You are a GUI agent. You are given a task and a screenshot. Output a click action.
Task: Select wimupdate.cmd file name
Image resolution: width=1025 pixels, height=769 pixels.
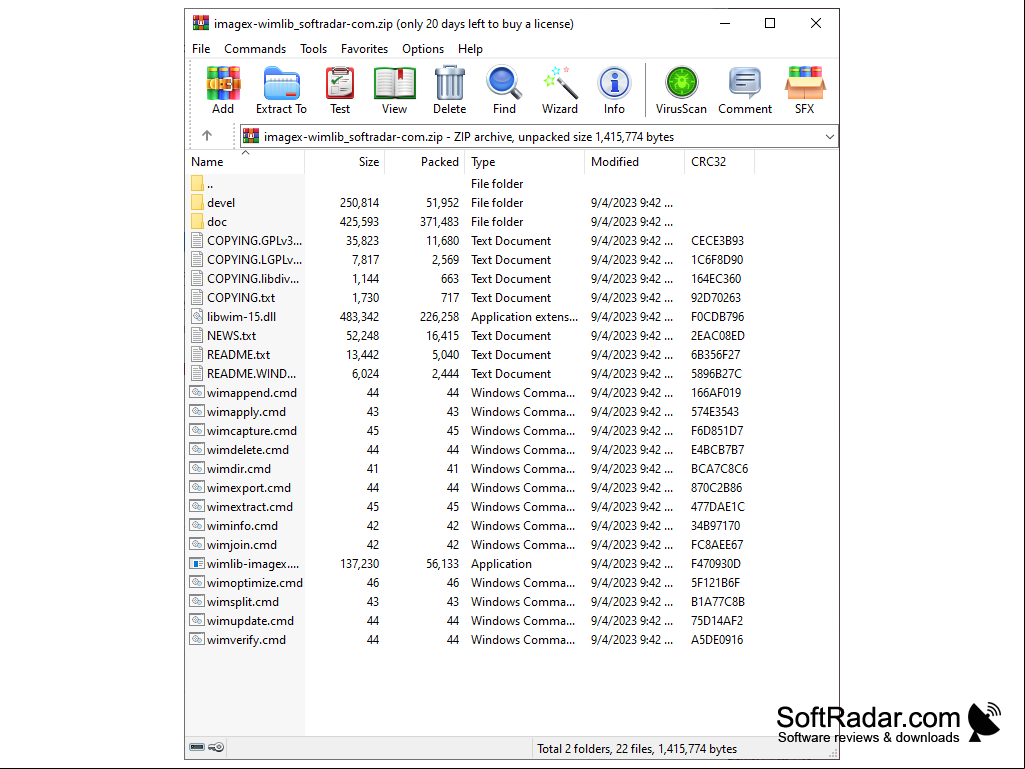pyautogui.click(x=250, y=620)
